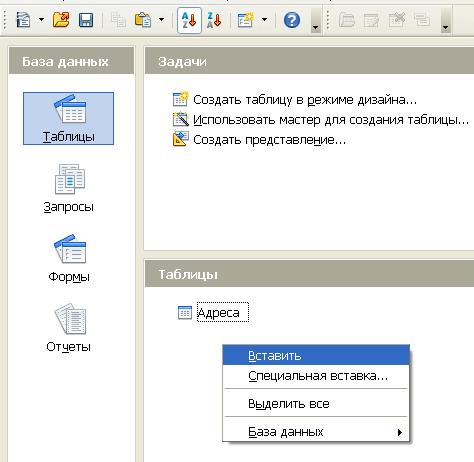Go to Отчеты in the database pane

[69, 328]
